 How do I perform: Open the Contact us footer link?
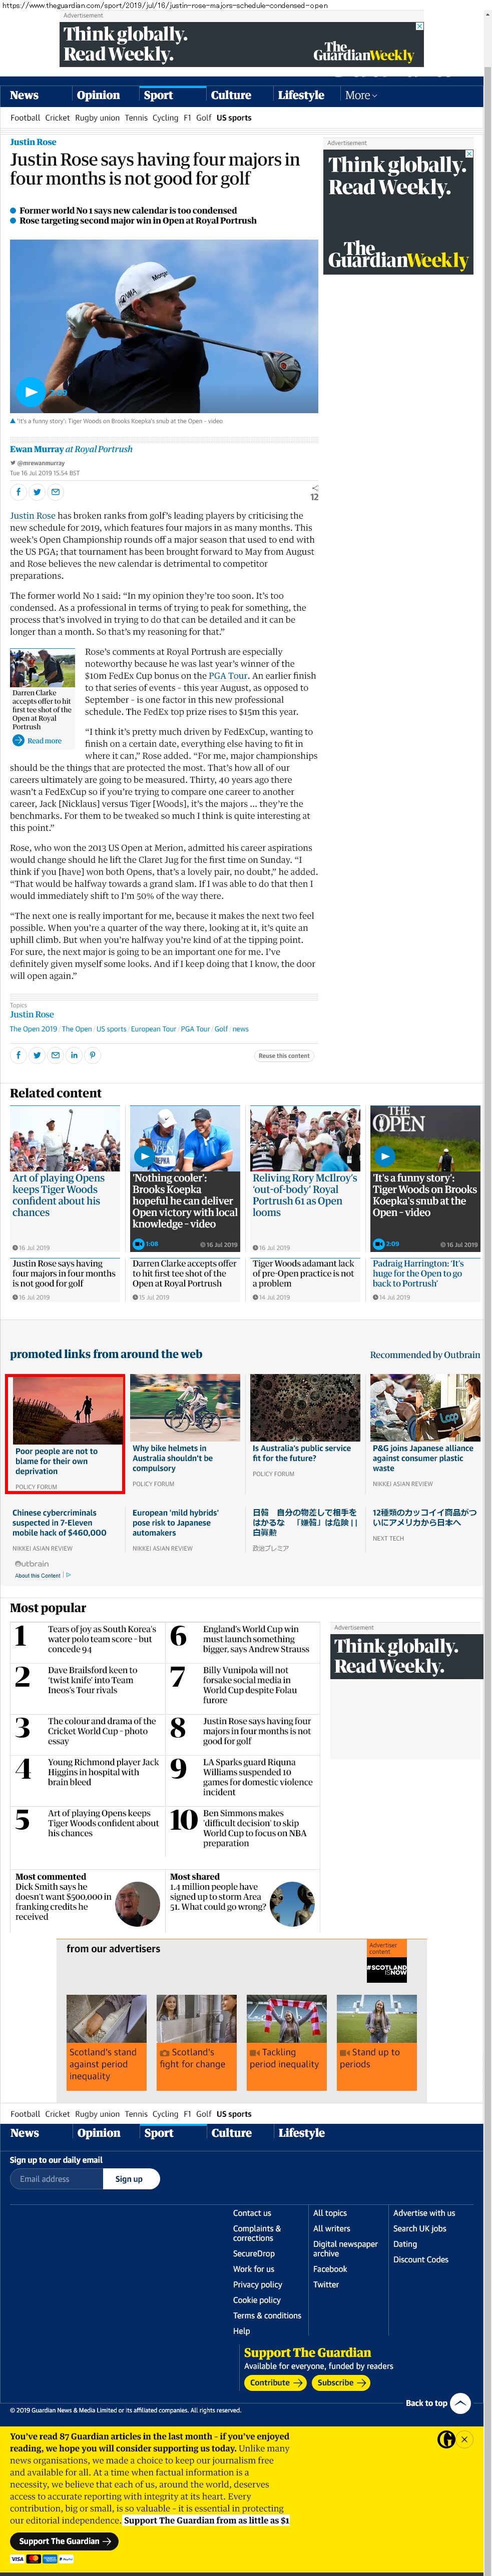pyautogui.click(x=252, y=2213)
